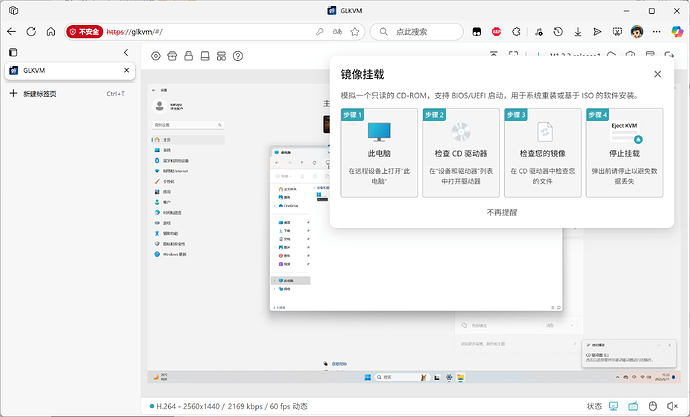This screenshot has width=690, height=417.
Task: Click the 检查您的镜像 step 3 card
Action: [543, 152]
